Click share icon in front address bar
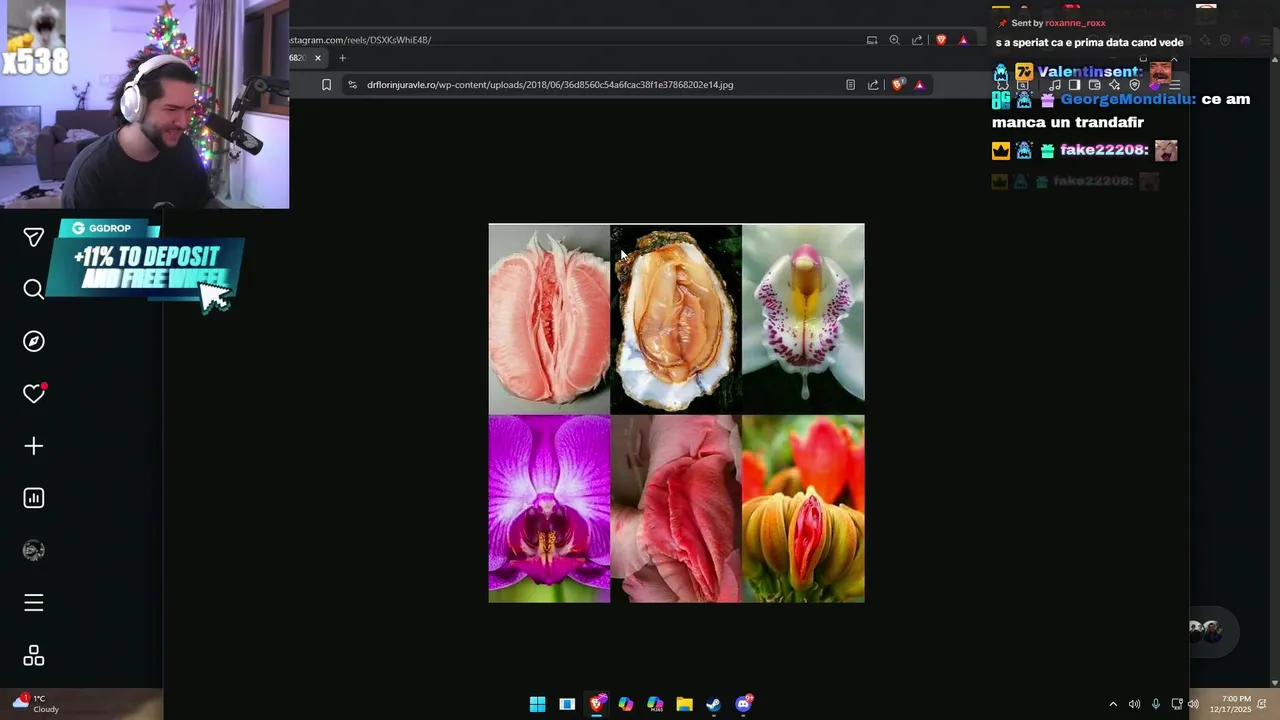 pos(873,85)
